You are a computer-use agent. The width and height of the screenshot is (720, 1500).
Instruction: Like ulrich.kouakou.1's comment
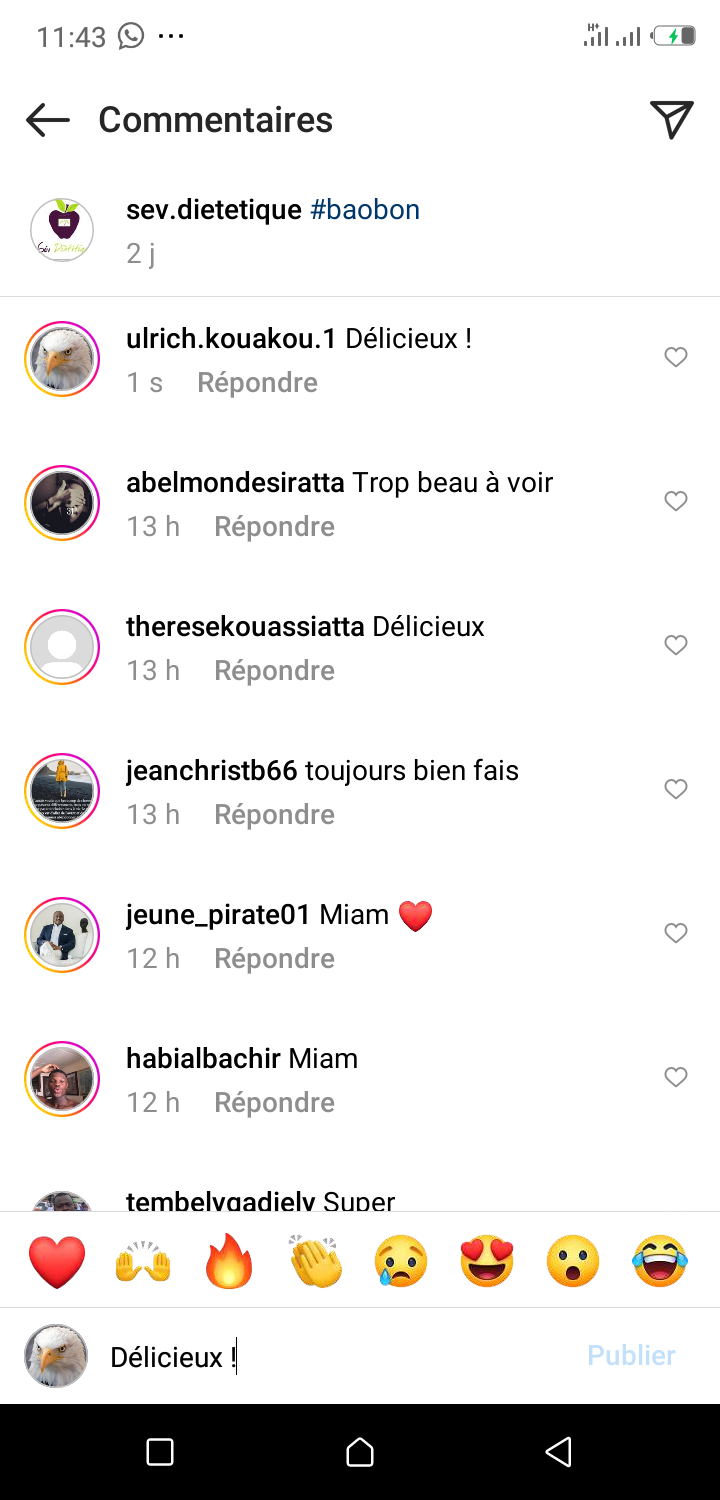point(676,357)
